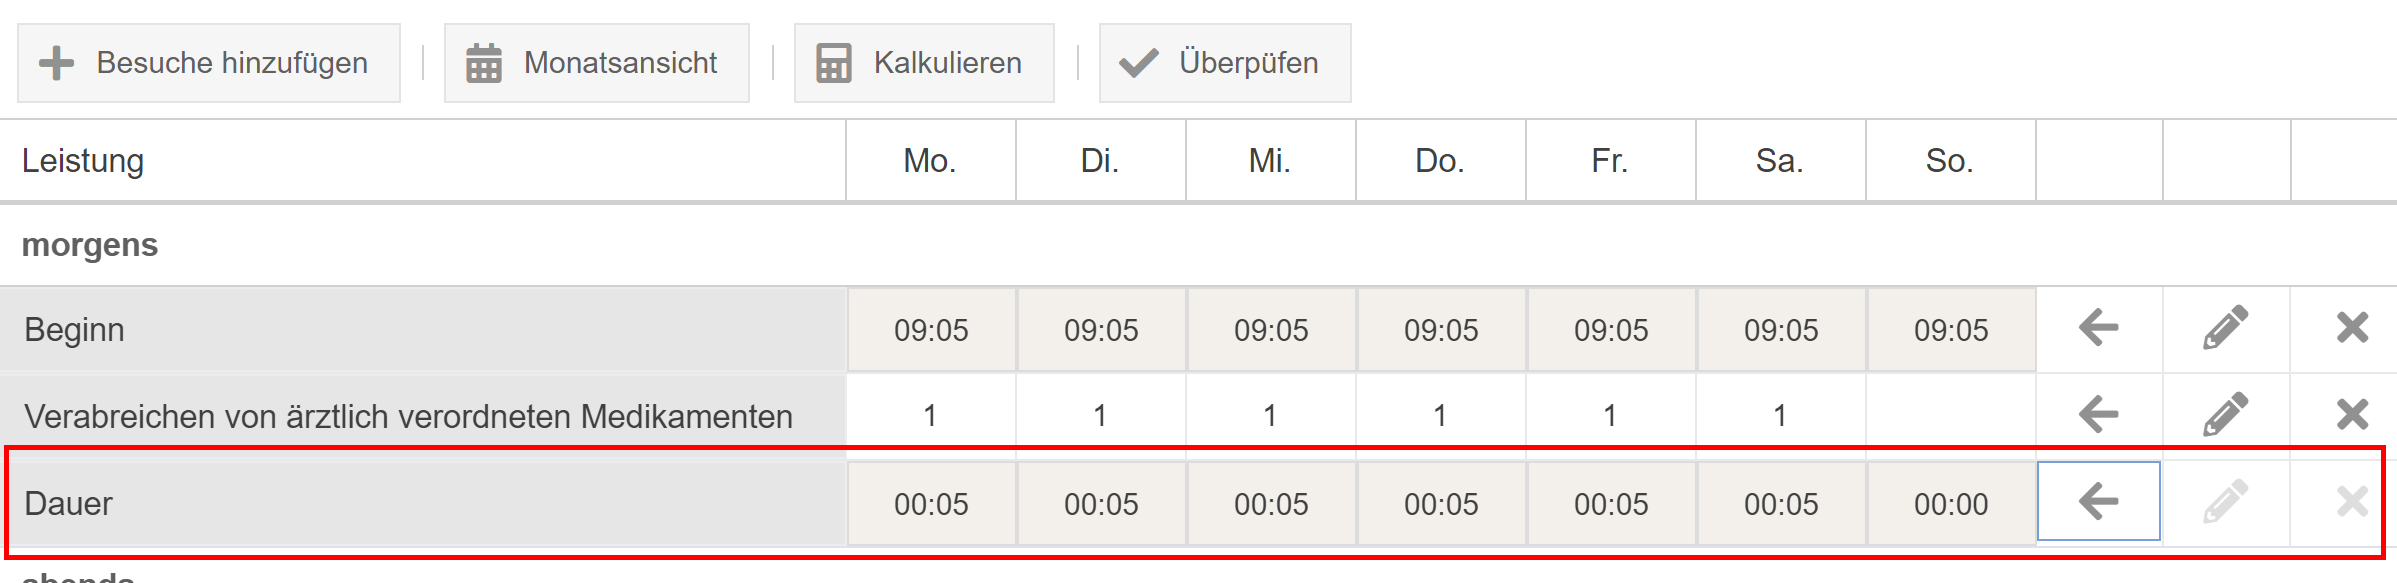Click the X icon in Dauer row
The height and width of the screenshot is (583, 2397).
2352,501
